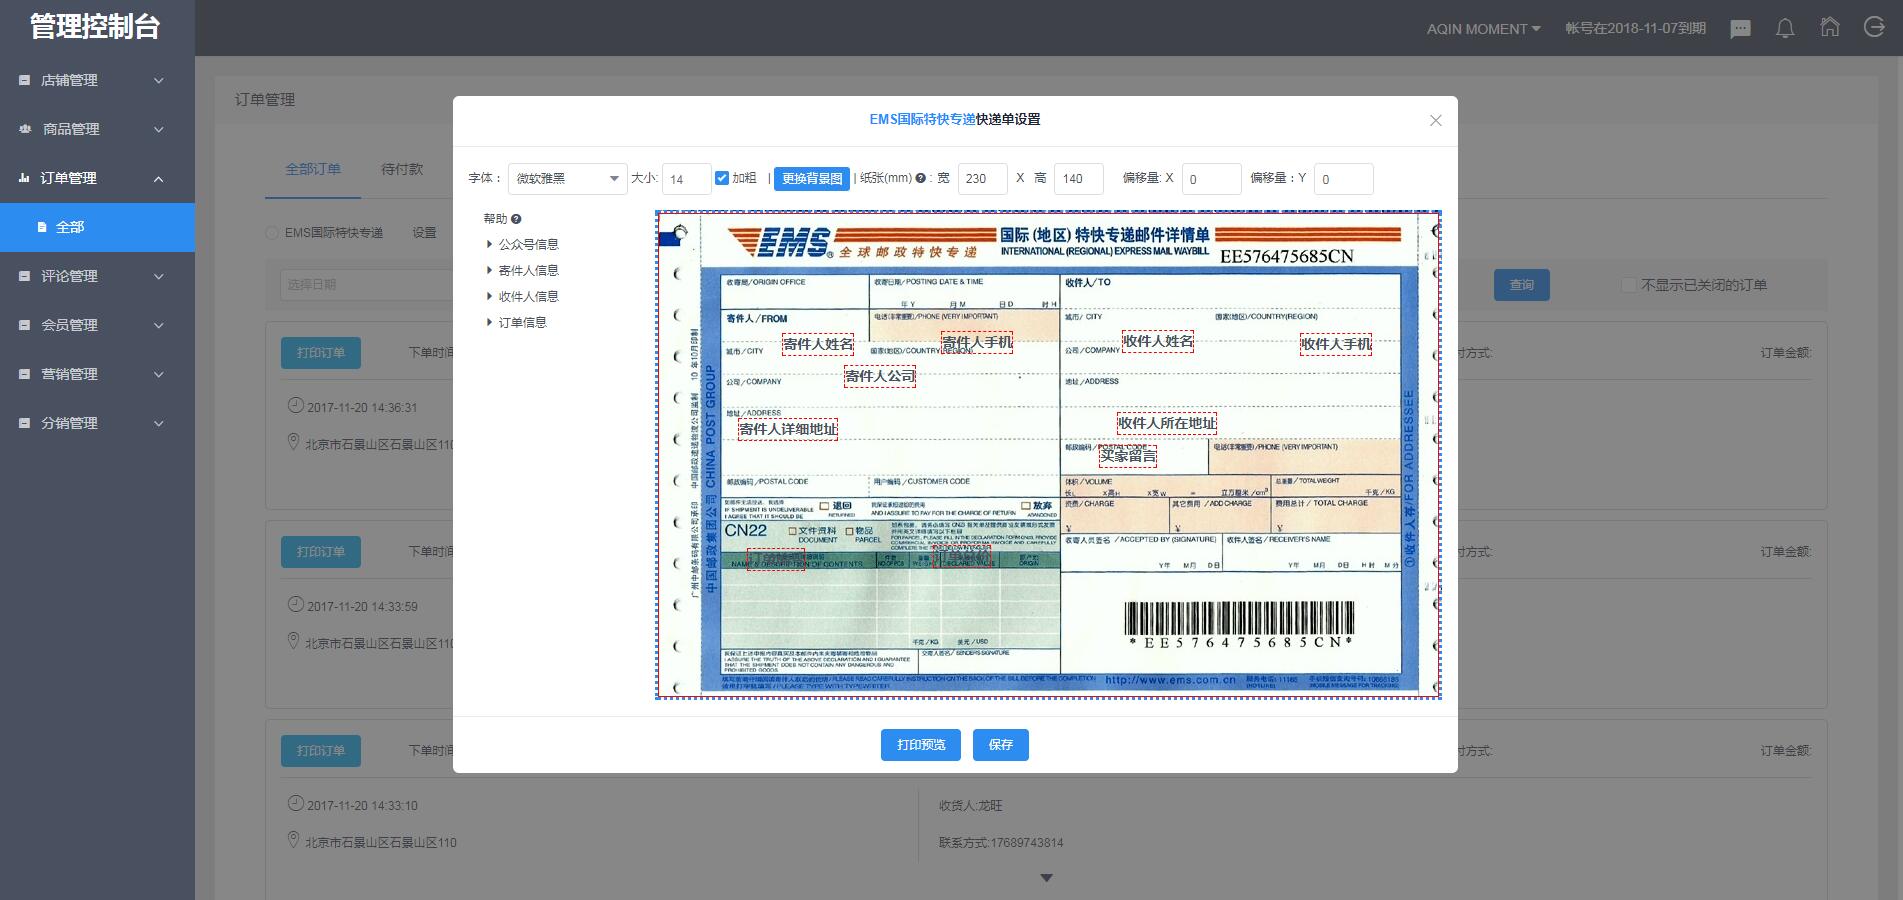Click 营销管理 sidebar icon
Screen dimensions: 1903x900
coord(25,374)
